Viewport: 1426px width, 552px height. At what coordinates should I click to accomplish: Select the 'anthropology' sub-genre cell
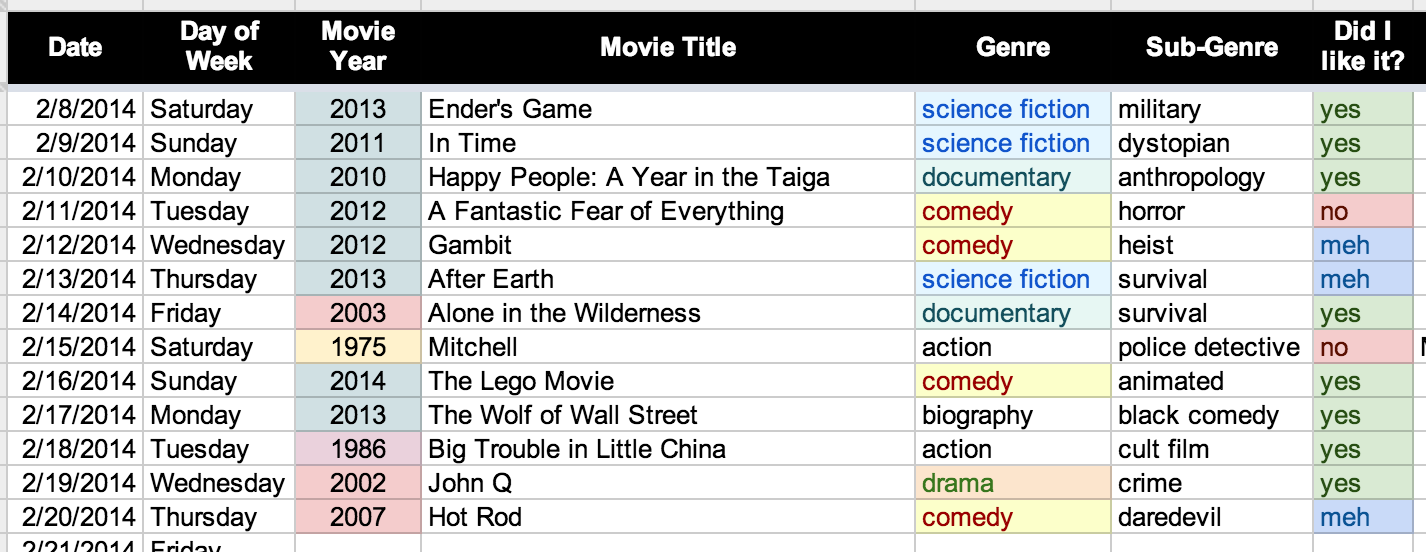coord(1210,177)
